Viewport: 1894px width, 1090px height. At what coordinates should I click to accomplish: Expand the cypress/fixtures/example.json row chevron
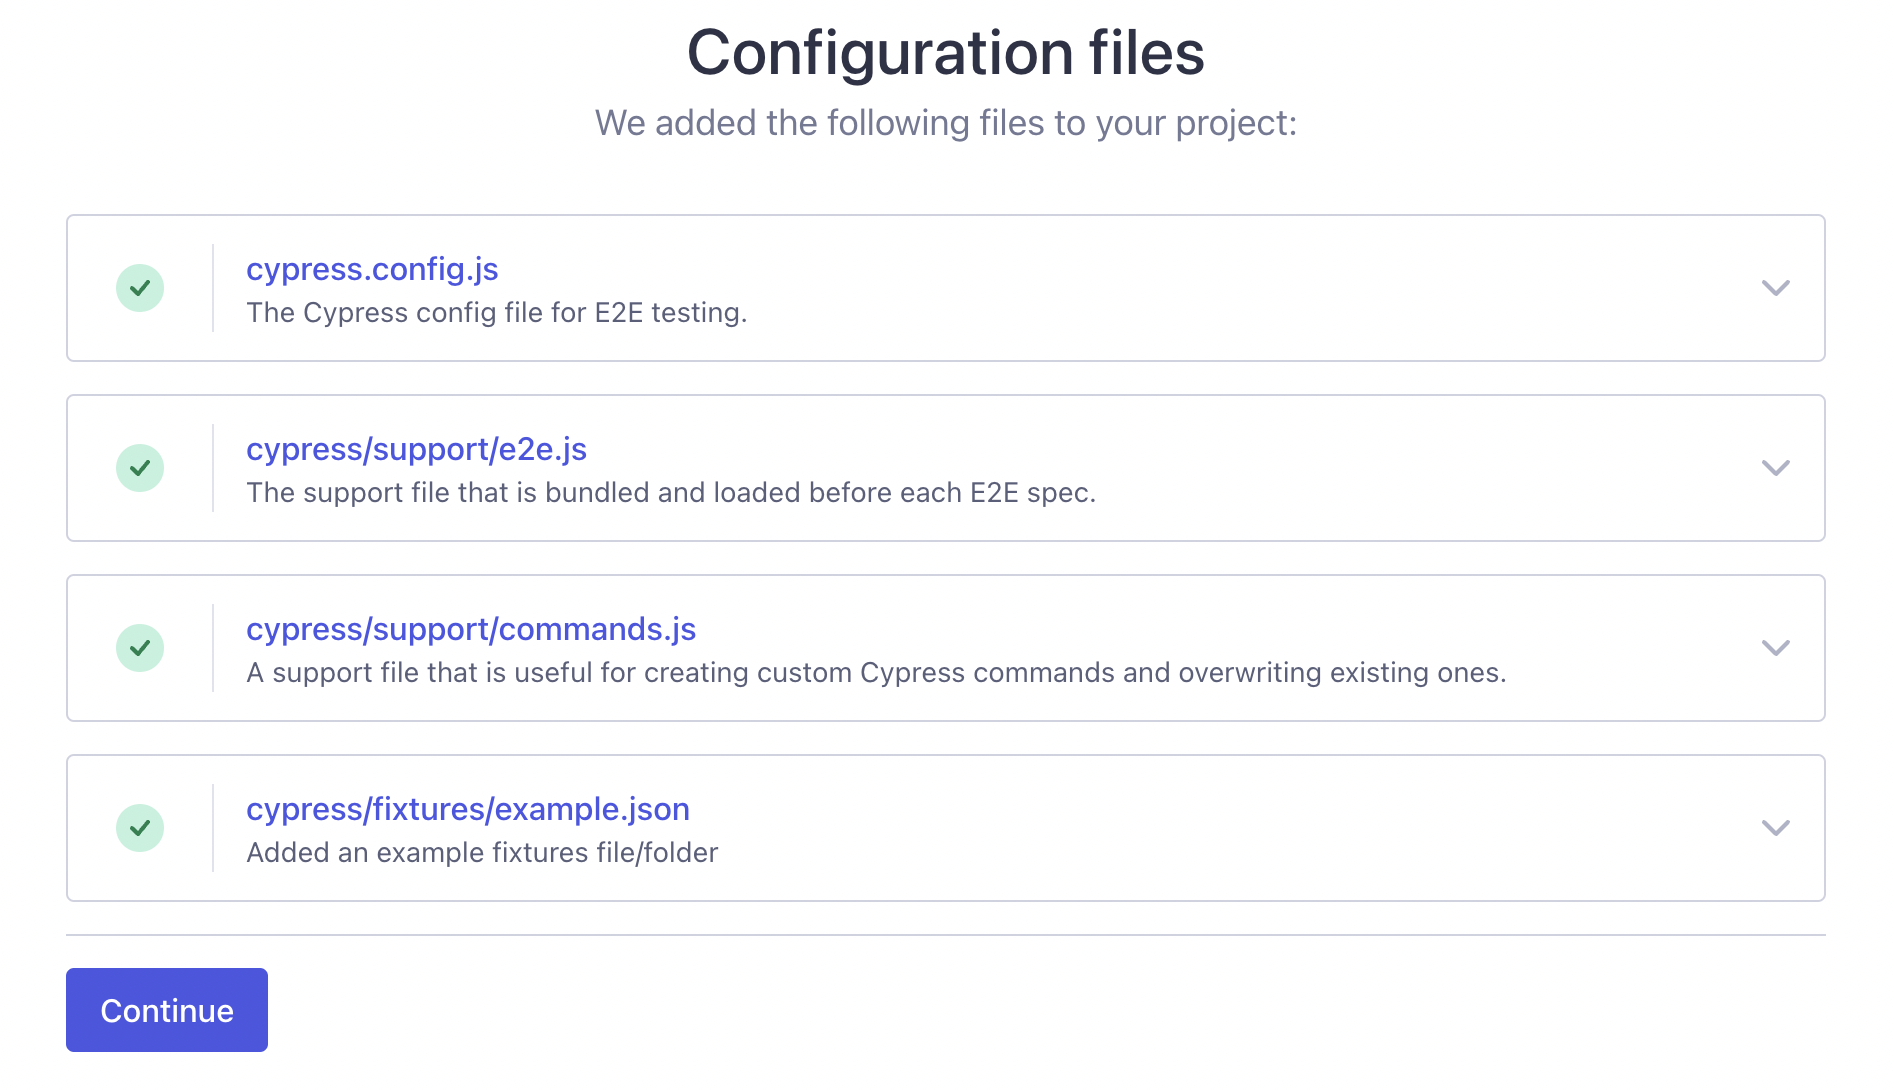click(1775, 828)
